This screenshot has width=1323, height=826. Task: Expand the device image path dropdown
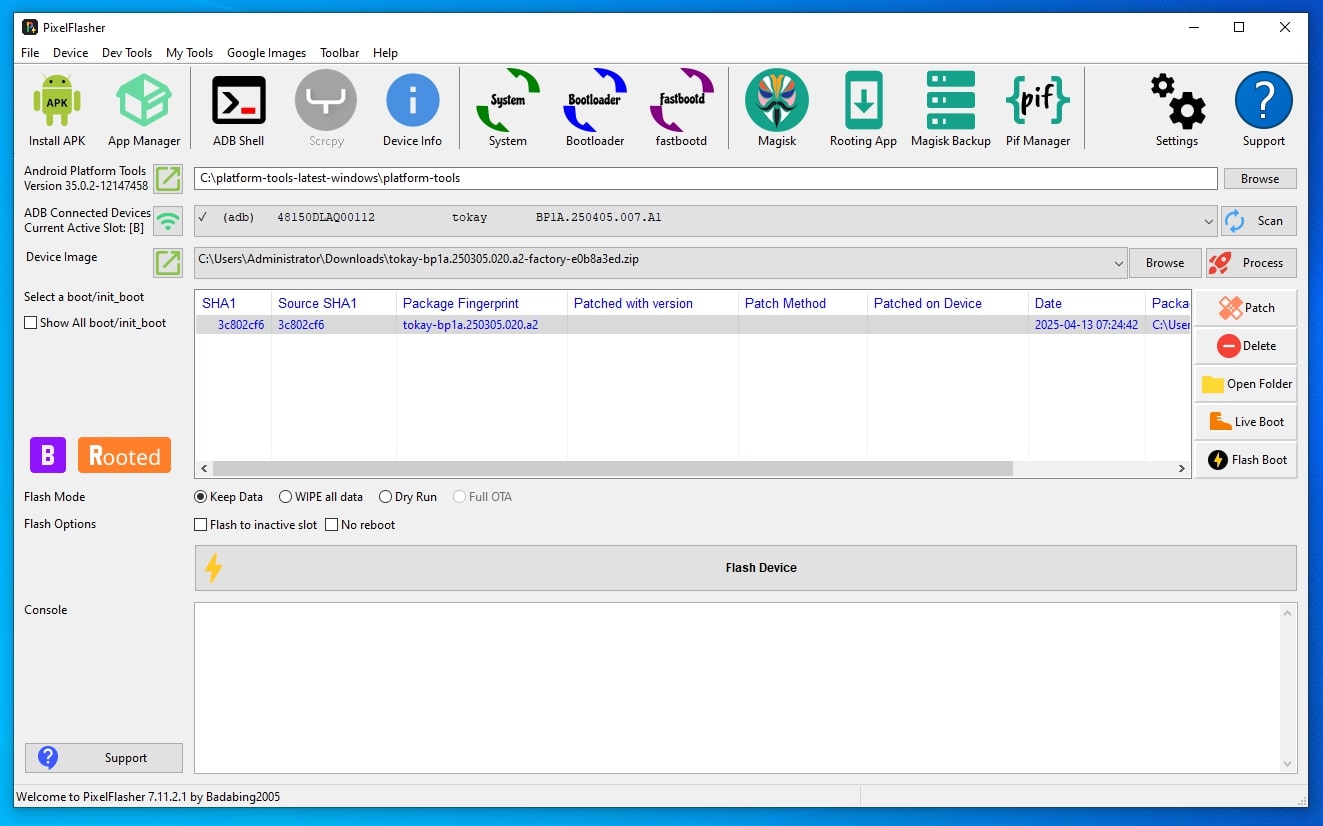point(1118,263)
